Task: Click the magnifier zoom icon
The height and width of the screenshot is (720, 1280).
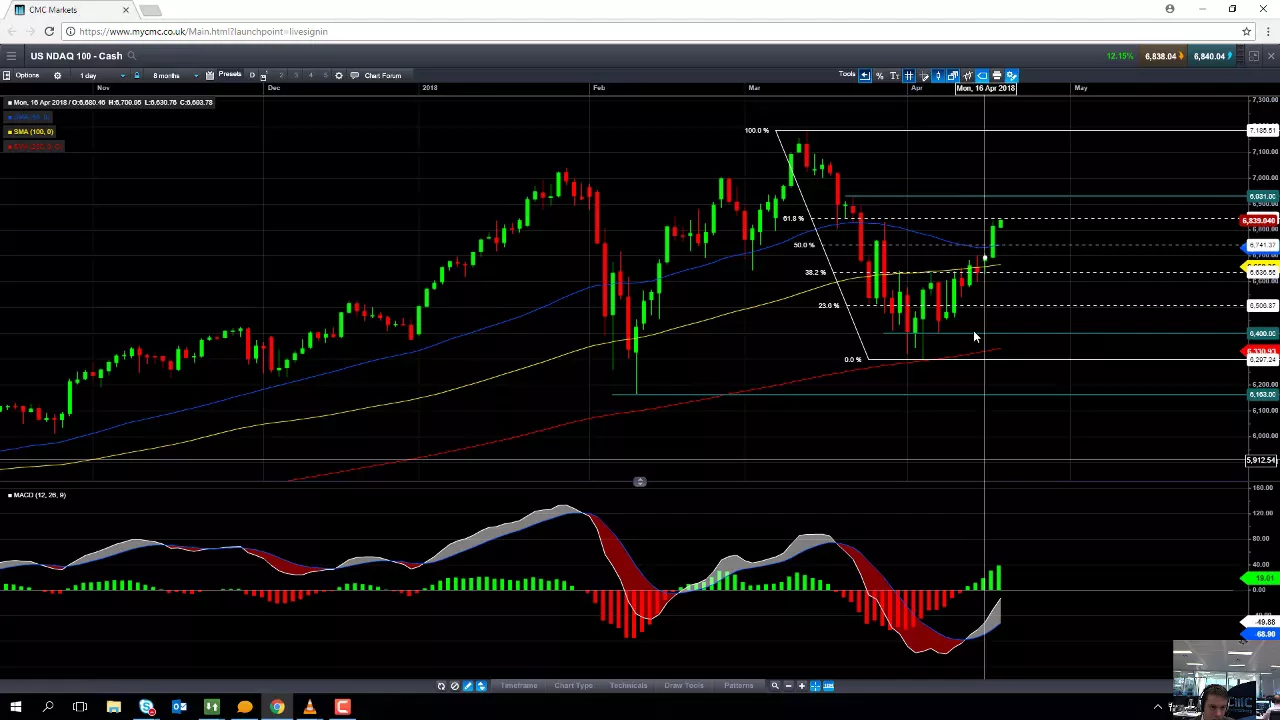Action: click(x=775, y=686)
